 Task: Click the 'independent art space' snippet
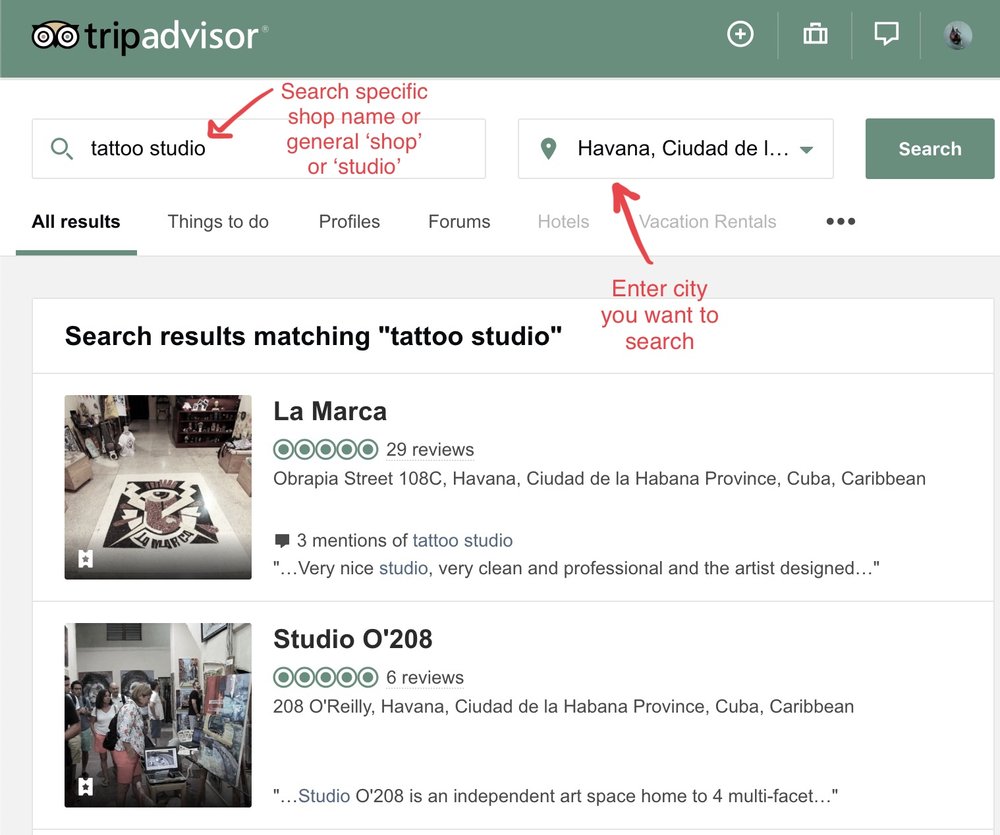click(555, 796)
